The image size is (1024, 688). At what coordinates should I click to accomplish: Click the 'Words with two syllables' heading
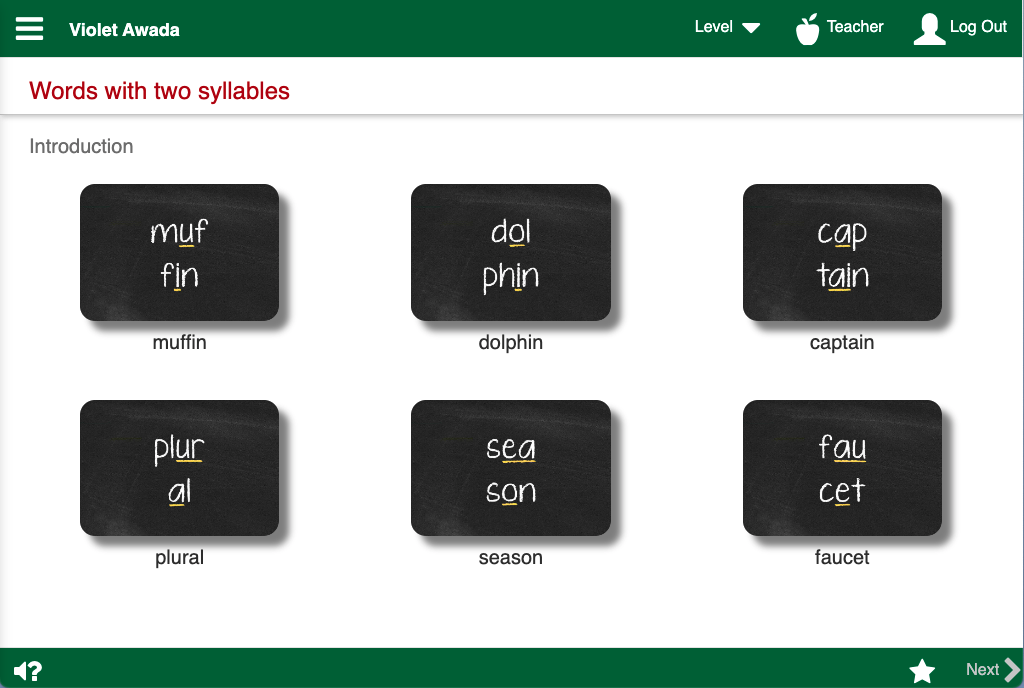(x=159, y=91)
